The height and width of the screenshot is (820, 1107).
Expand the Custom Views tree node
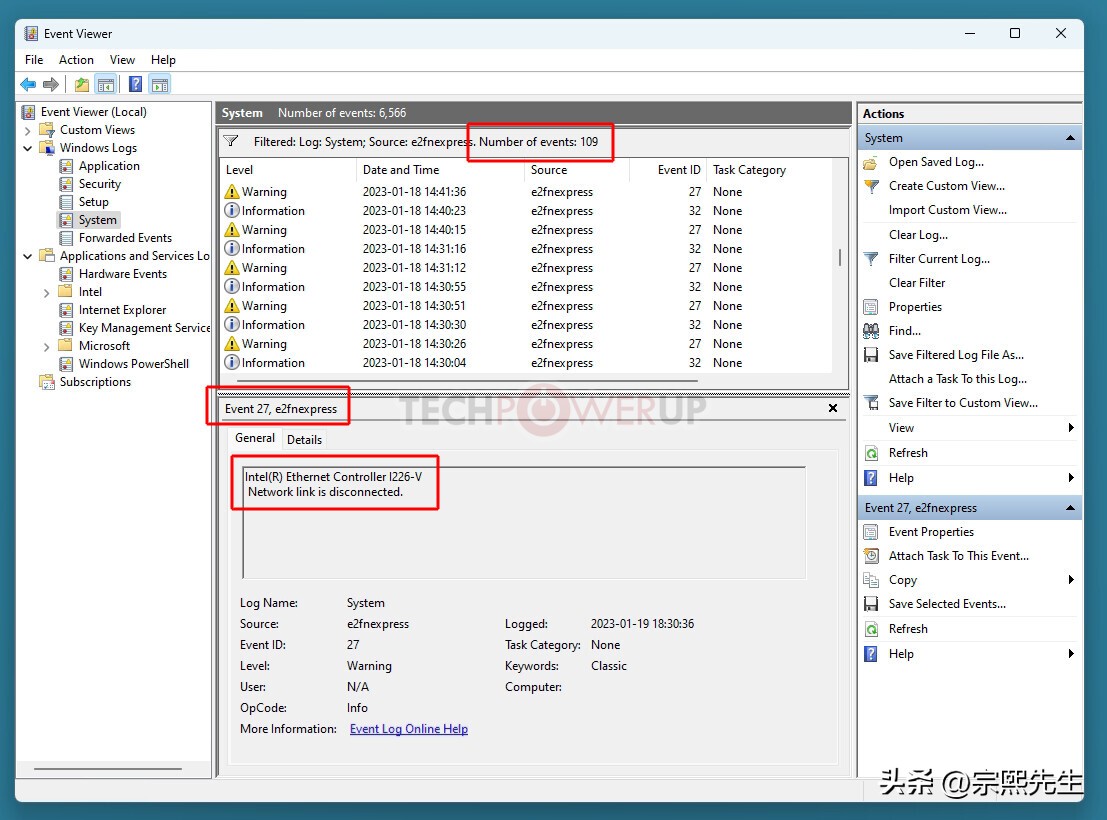[x=28, y=130]
